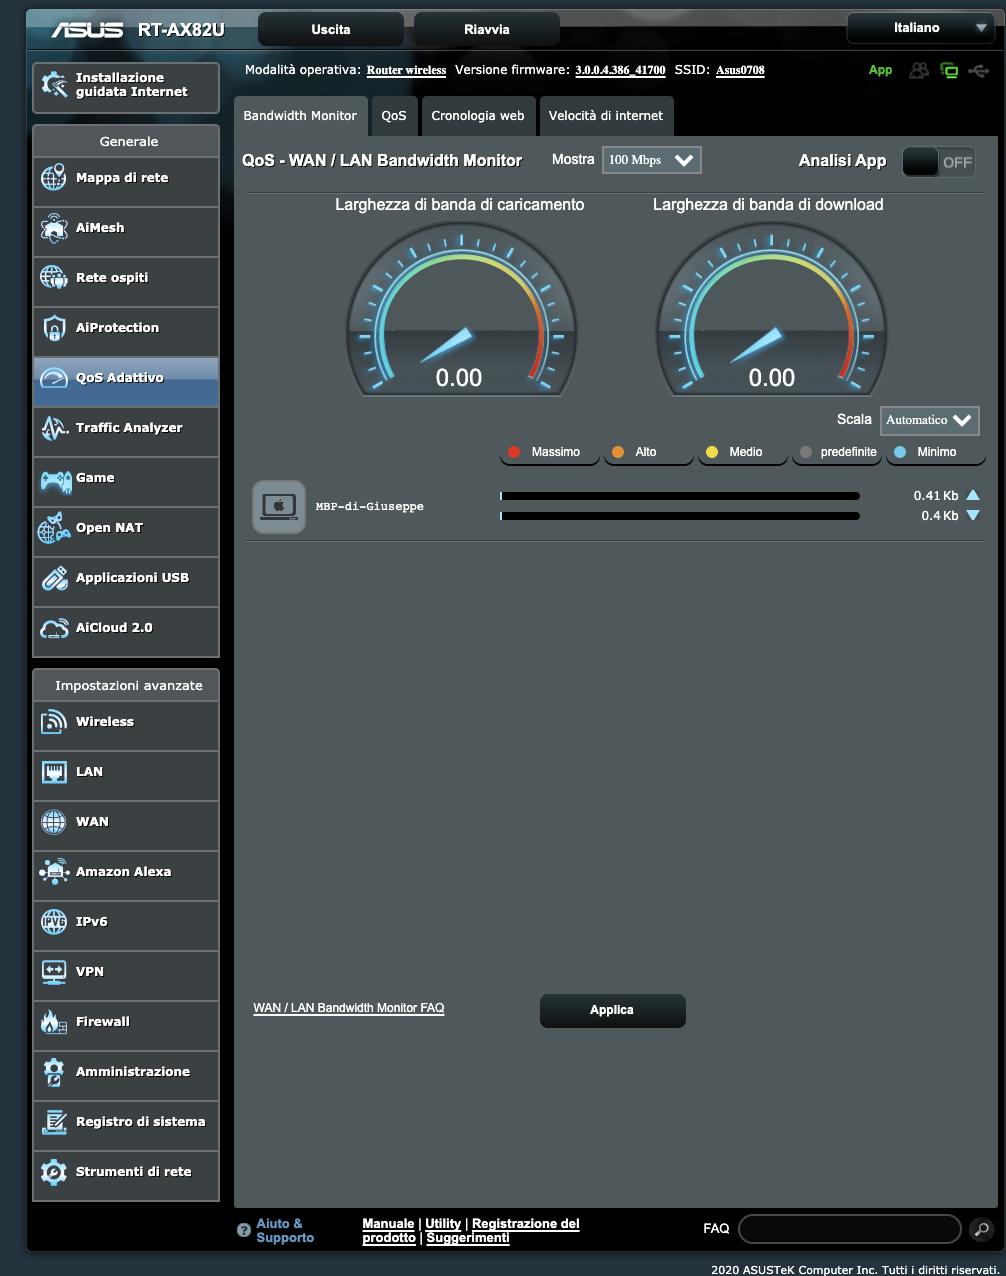Open the Wireless menu item label

(x=105, y=722)
